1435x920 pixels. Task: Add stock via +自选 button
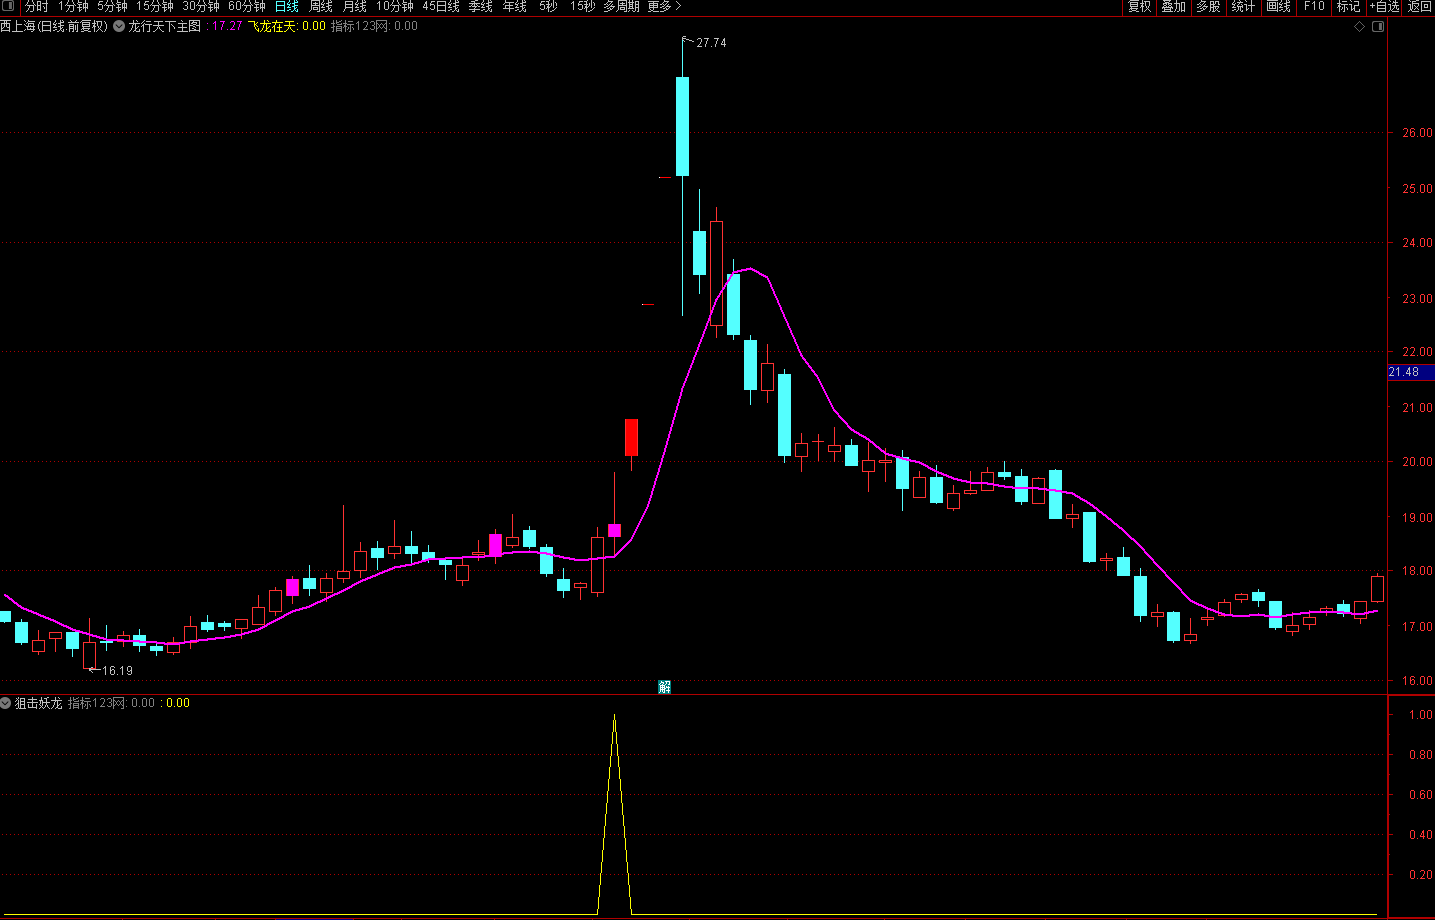tap(1385, 7)
